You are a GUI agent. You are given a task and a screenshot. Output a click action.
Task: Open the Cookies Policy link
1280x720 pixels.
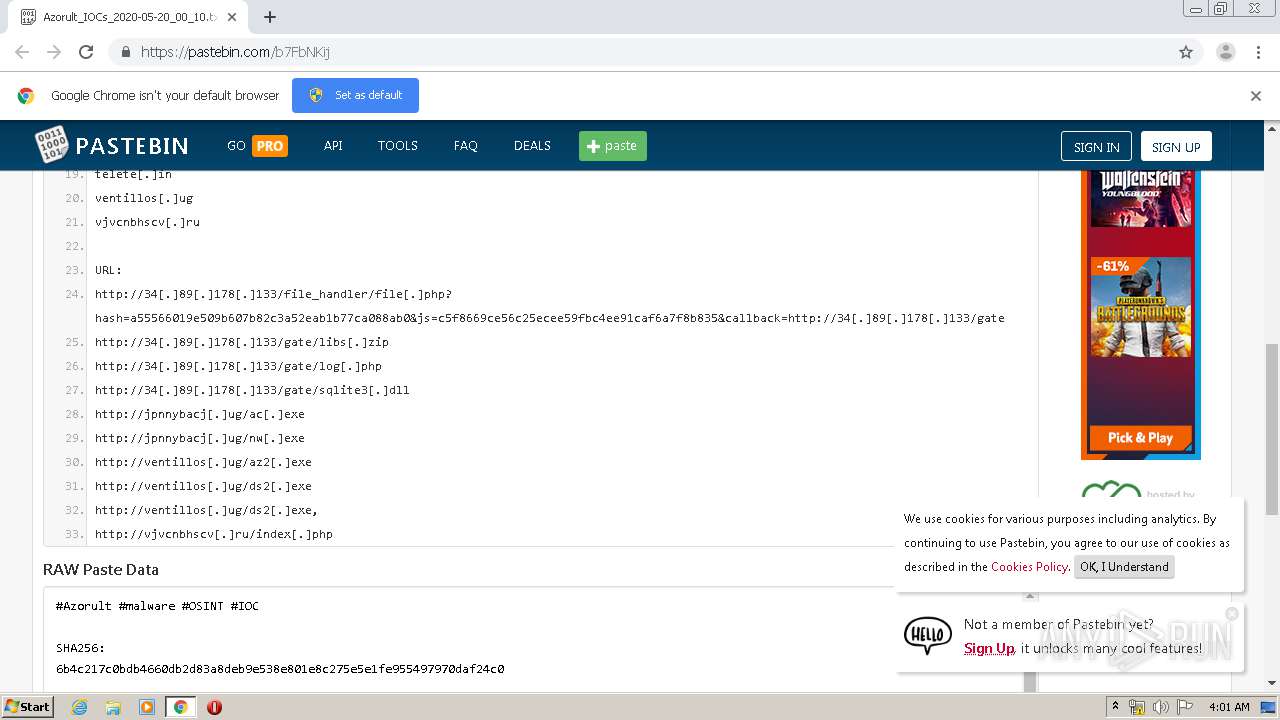click(x=1029, y=567)
